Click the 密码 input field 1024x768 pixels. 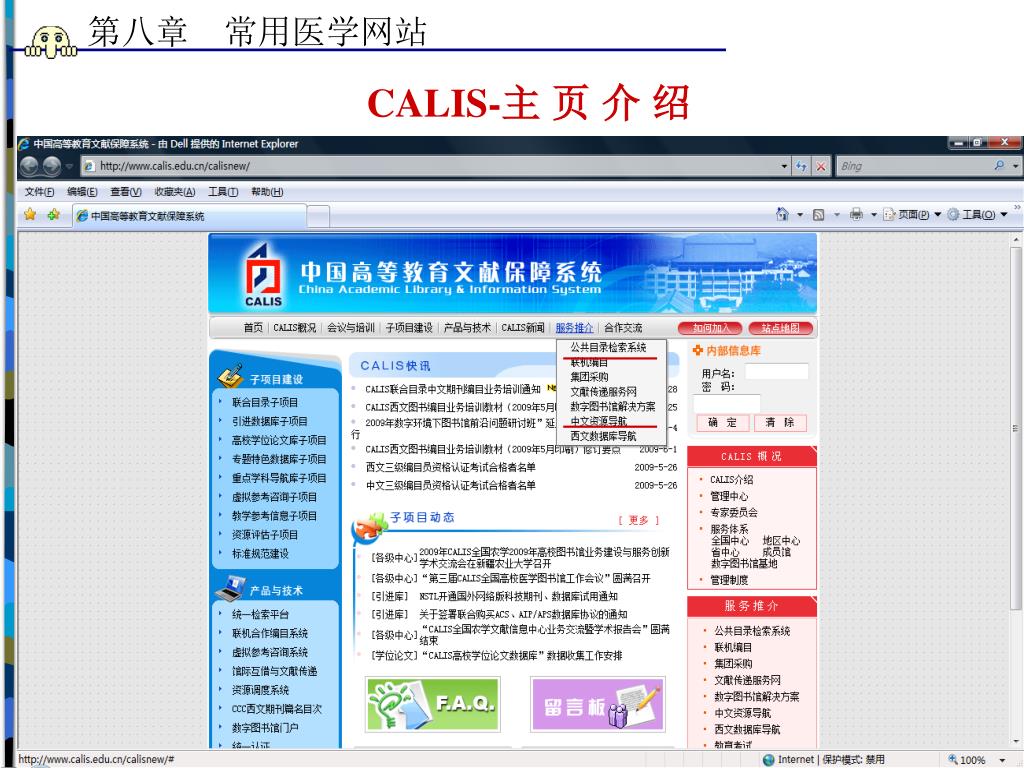(726, 402)
